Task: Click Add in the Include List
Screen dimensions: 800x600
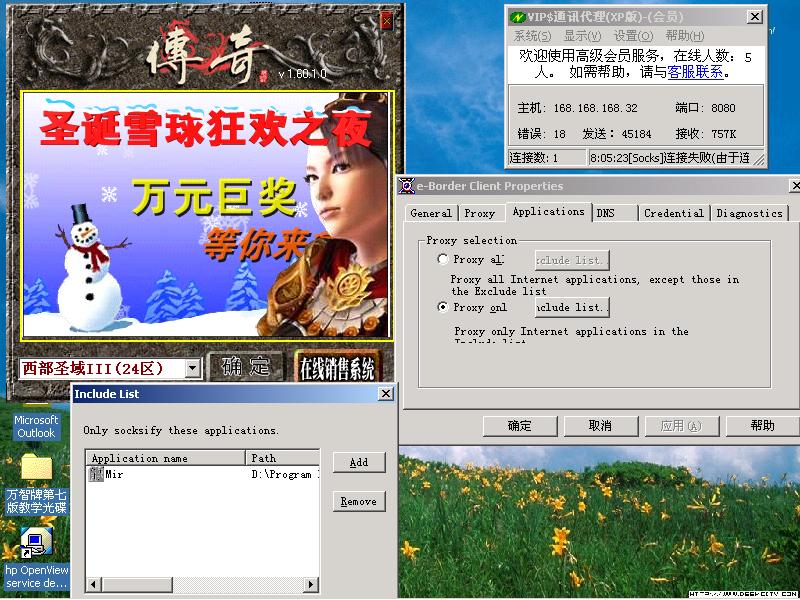Action: tap(359, 462)
